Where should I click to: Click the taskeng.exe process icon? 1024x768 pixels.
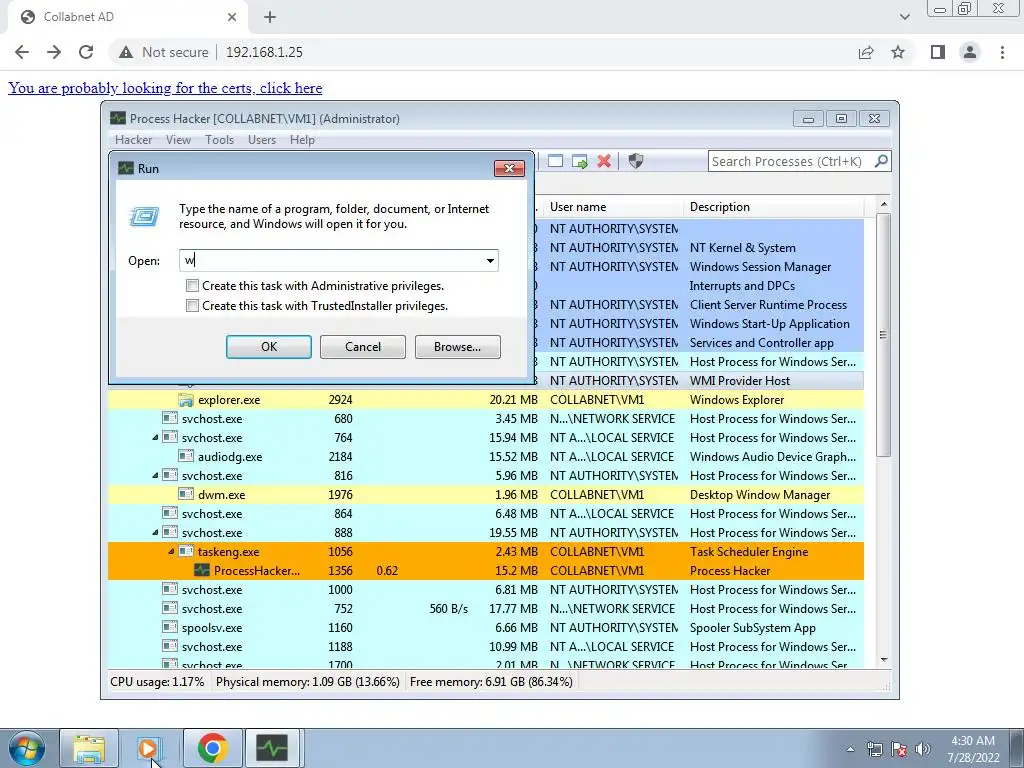pyautogui.click(x=186, y=551)
